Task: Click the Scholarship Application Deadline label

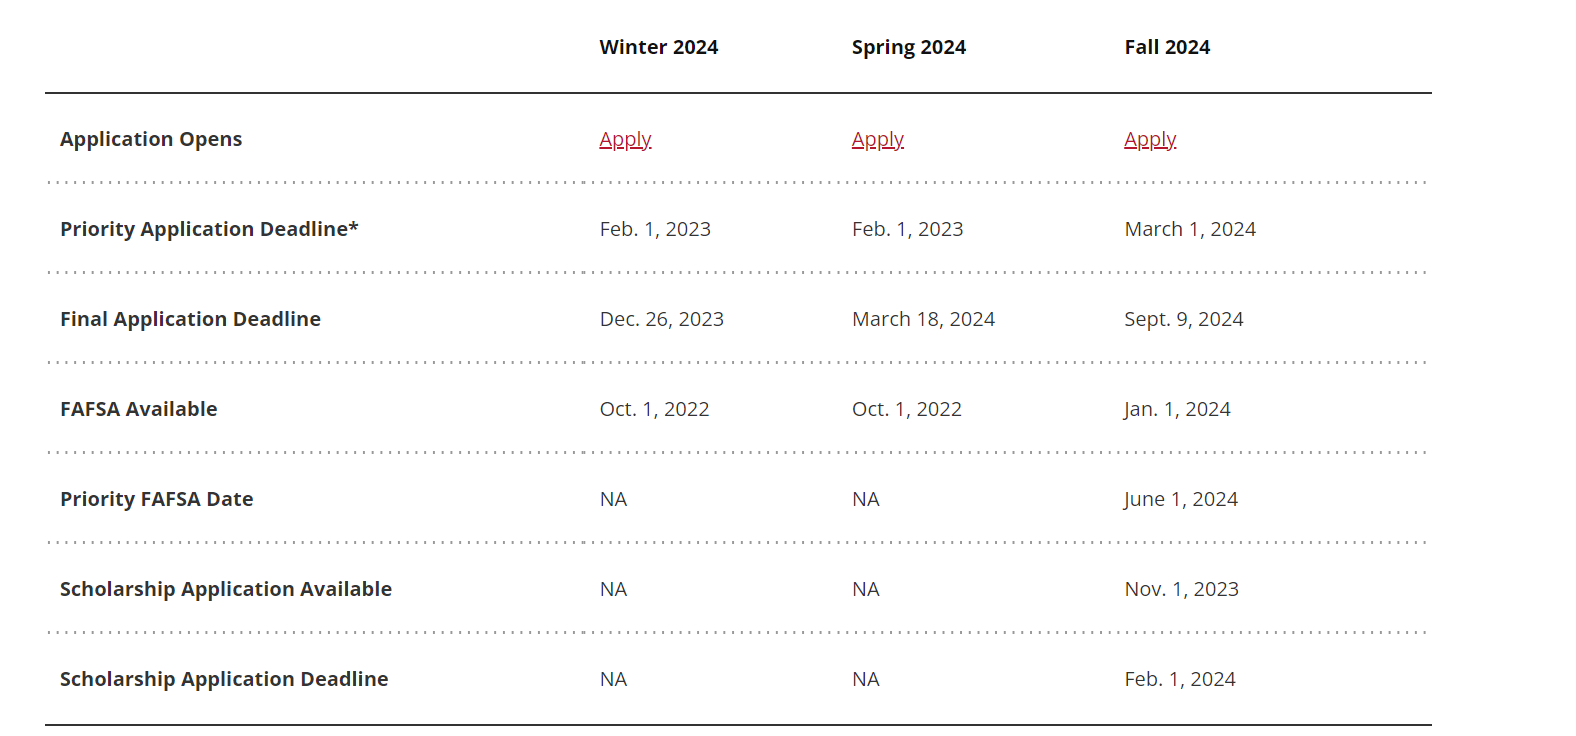Action: pos(224,679)
